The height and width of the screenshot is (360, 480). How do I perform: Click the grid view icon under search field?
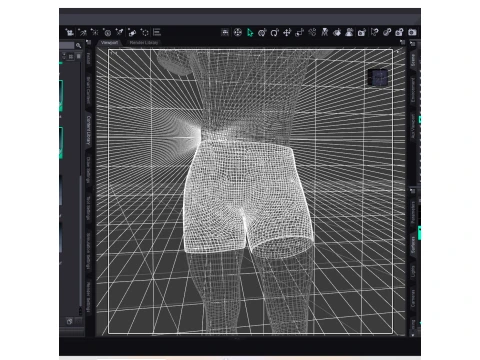point(71,56)
